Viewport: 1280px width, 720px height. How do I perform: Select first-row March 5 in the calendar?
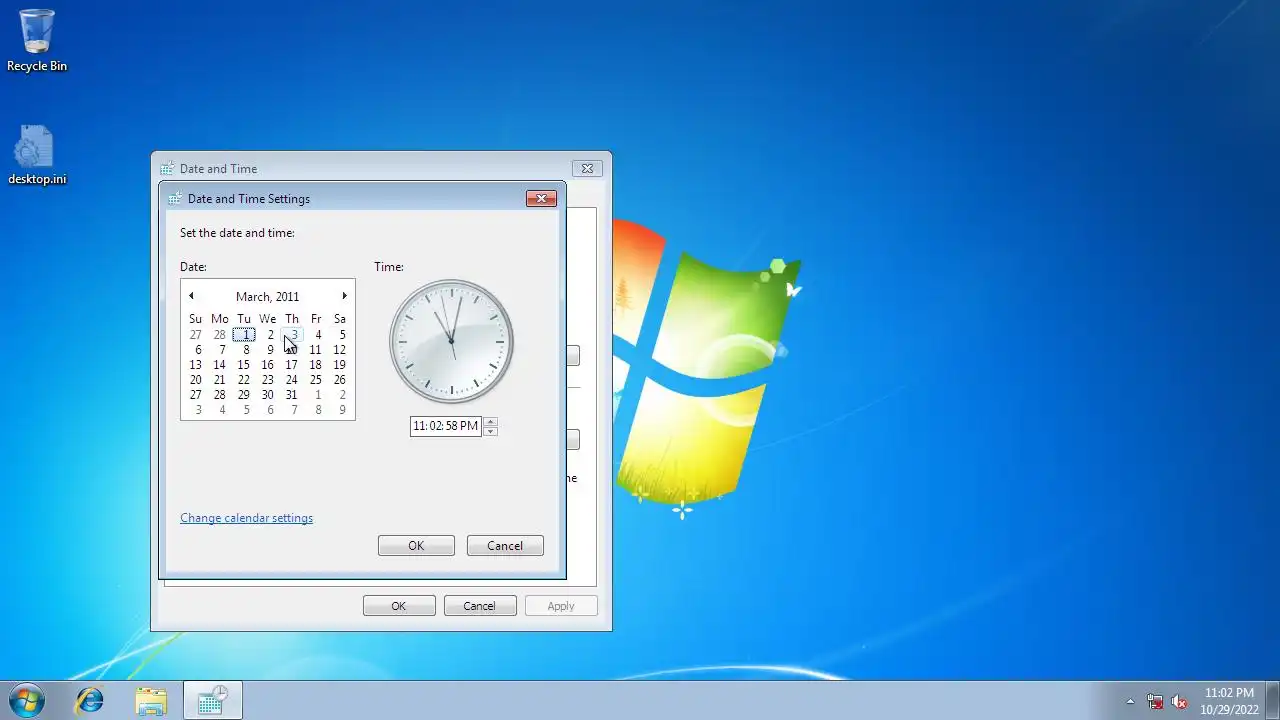340,335
